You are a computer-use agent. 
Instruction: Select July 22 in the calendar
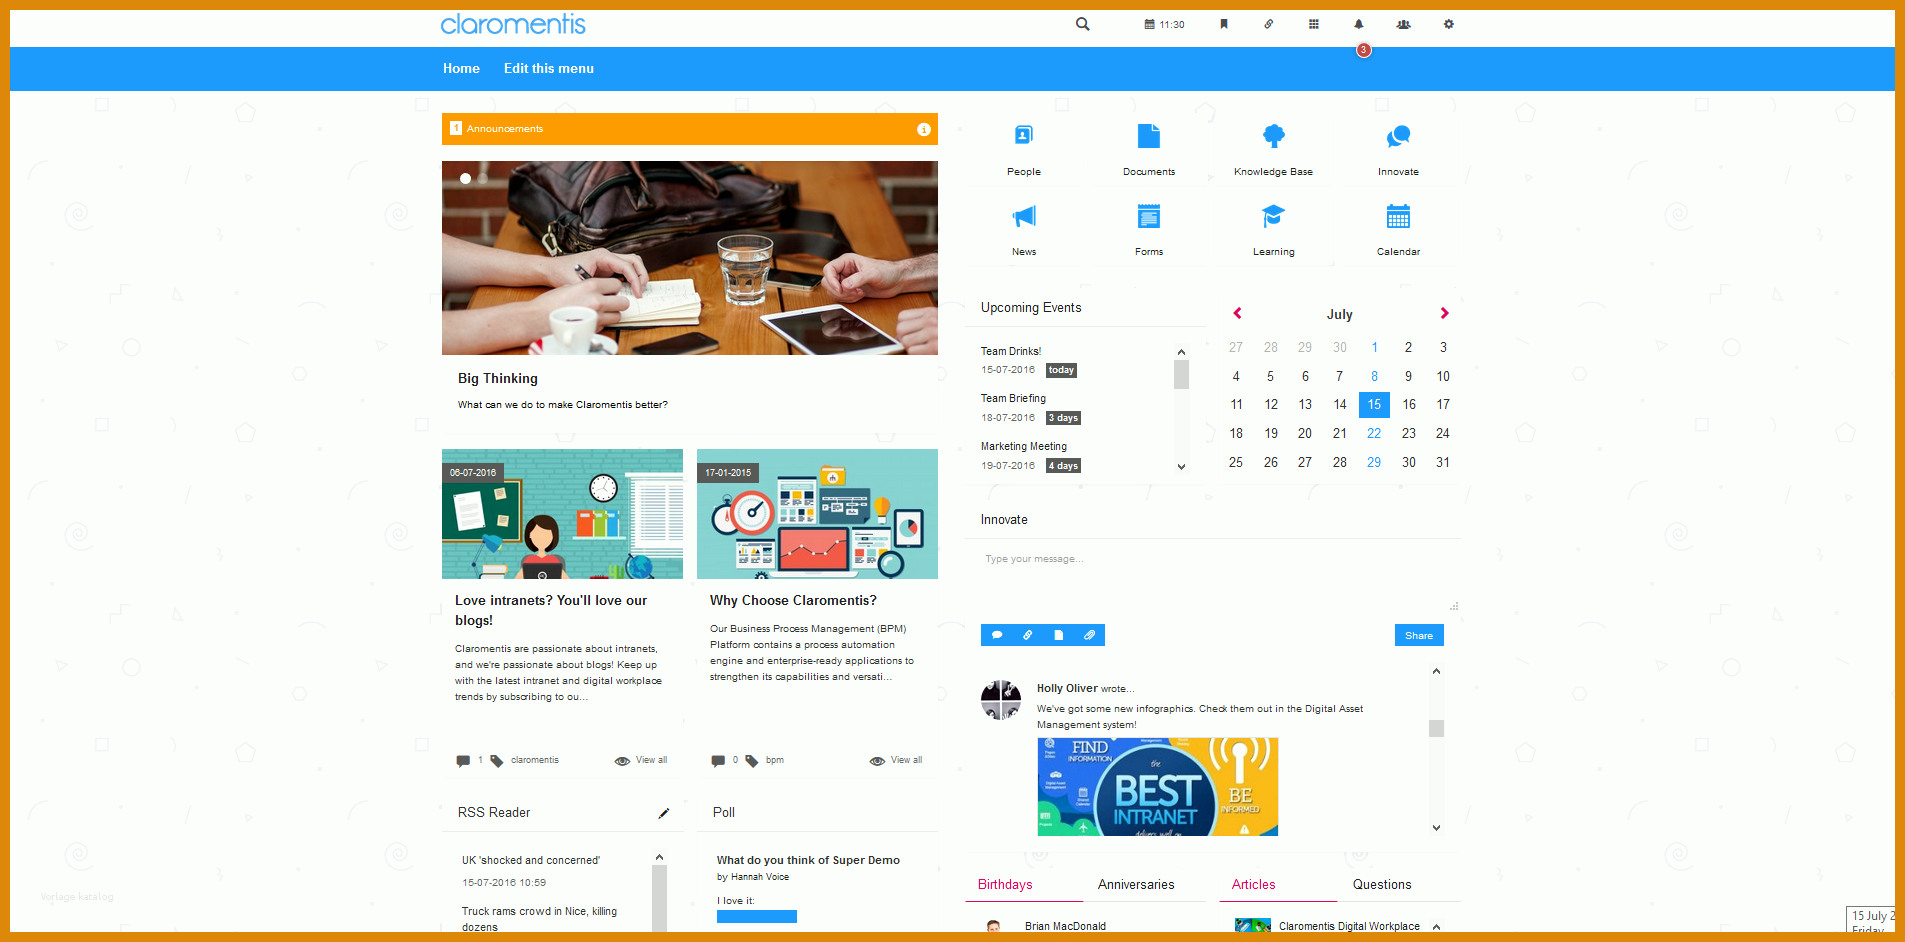[1374, 434]
